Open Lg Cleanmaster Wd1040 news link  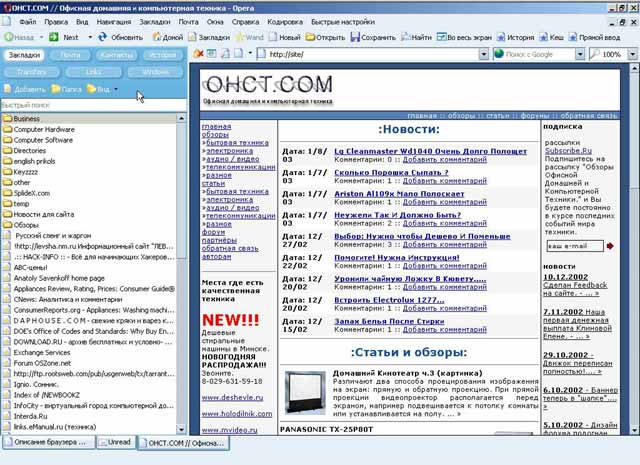430,151
